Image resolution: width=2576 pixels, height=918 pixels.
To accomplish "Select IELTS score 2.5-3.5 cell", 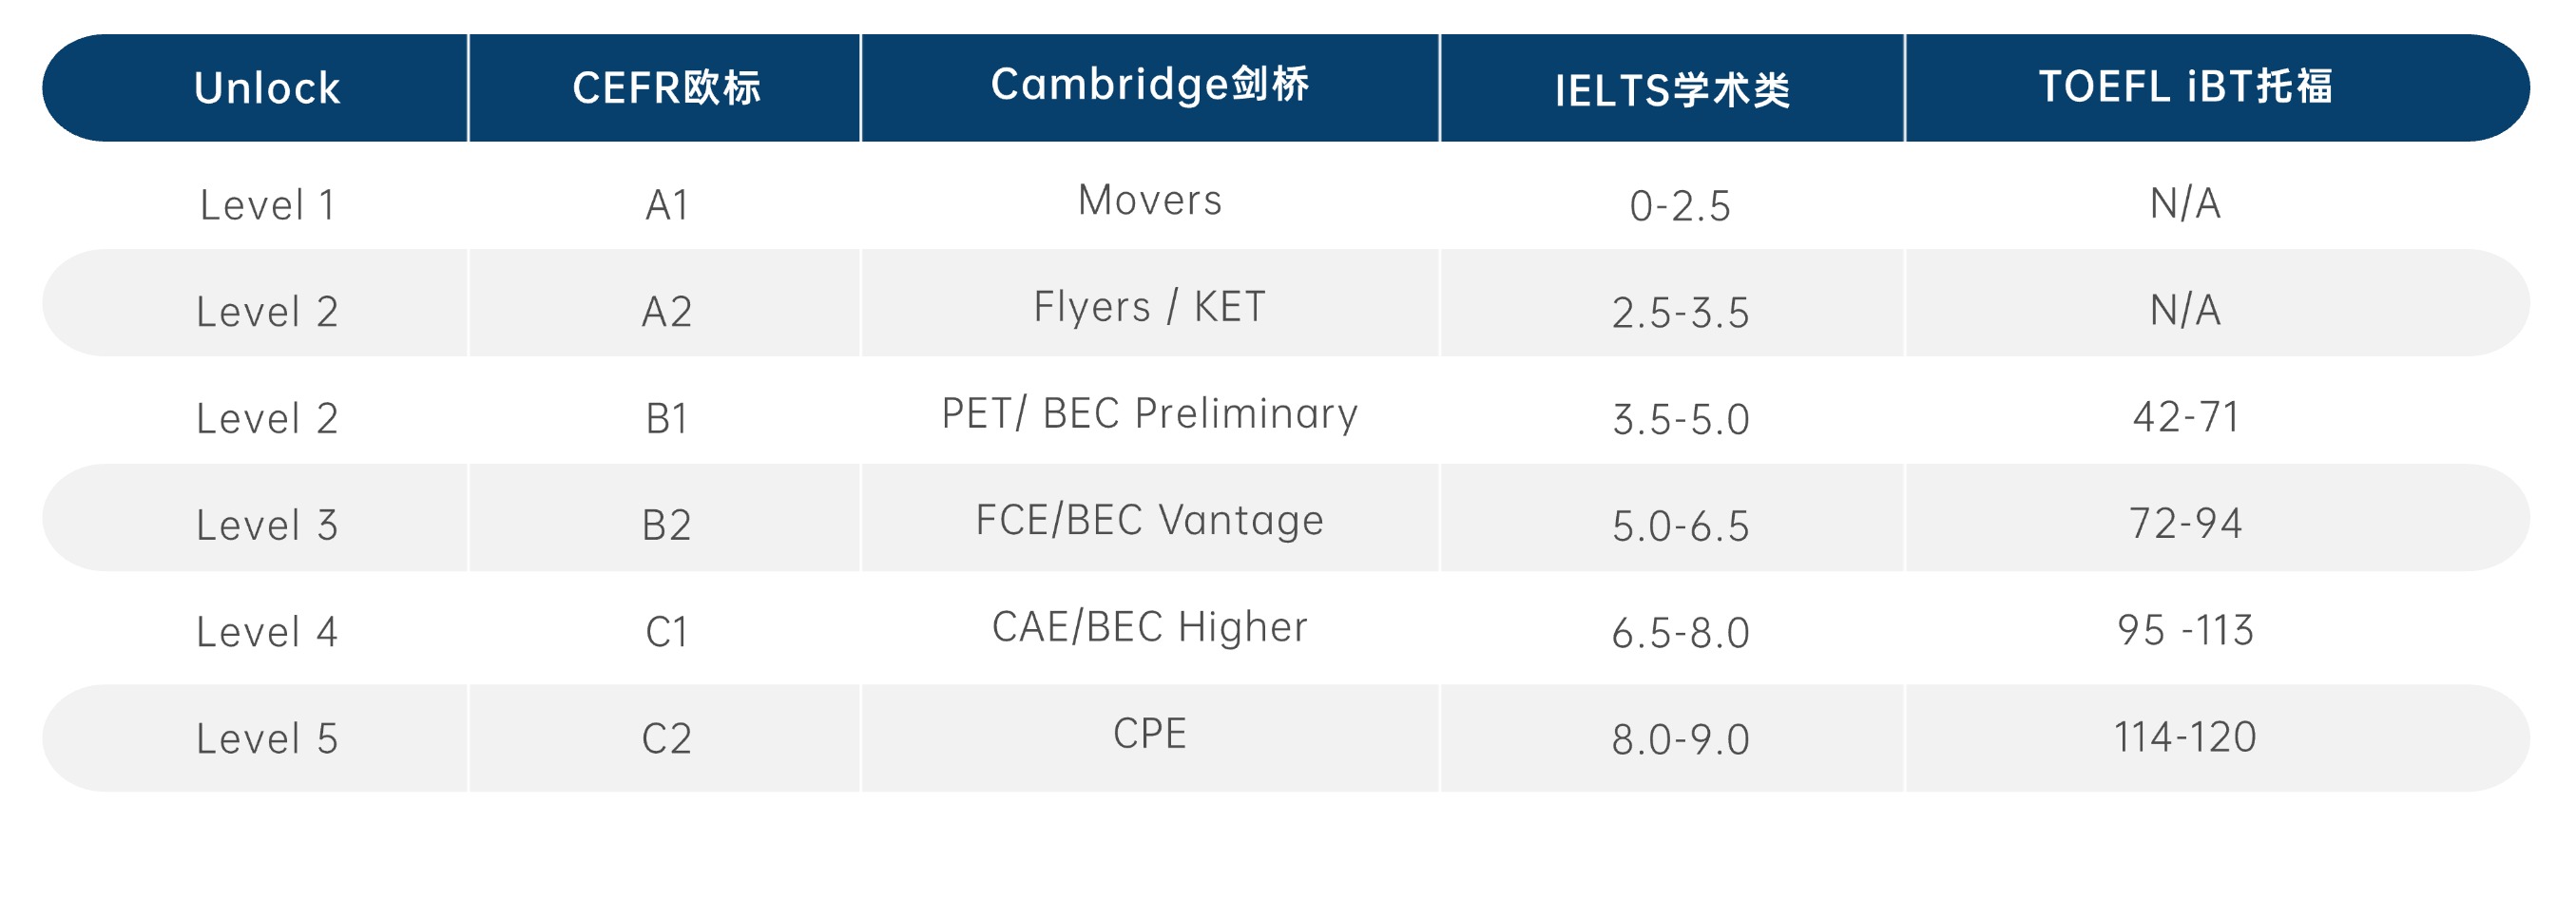I will (x=1680, y=313).
